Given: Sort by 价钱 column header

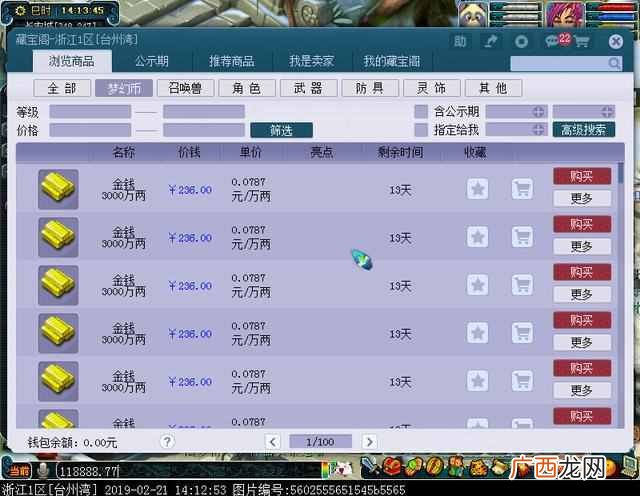Looking at the screenshot, I should (189, 152).
